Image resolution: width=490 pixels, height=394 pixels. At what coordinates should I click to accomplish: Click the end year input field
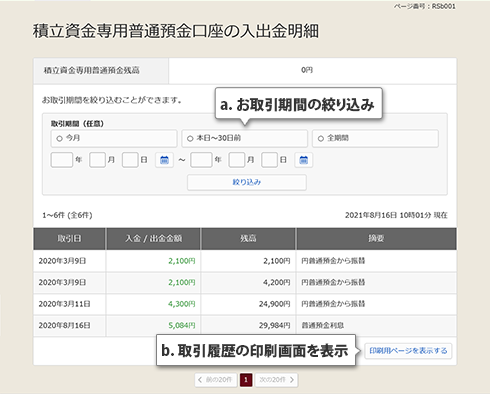coord(201,160)
